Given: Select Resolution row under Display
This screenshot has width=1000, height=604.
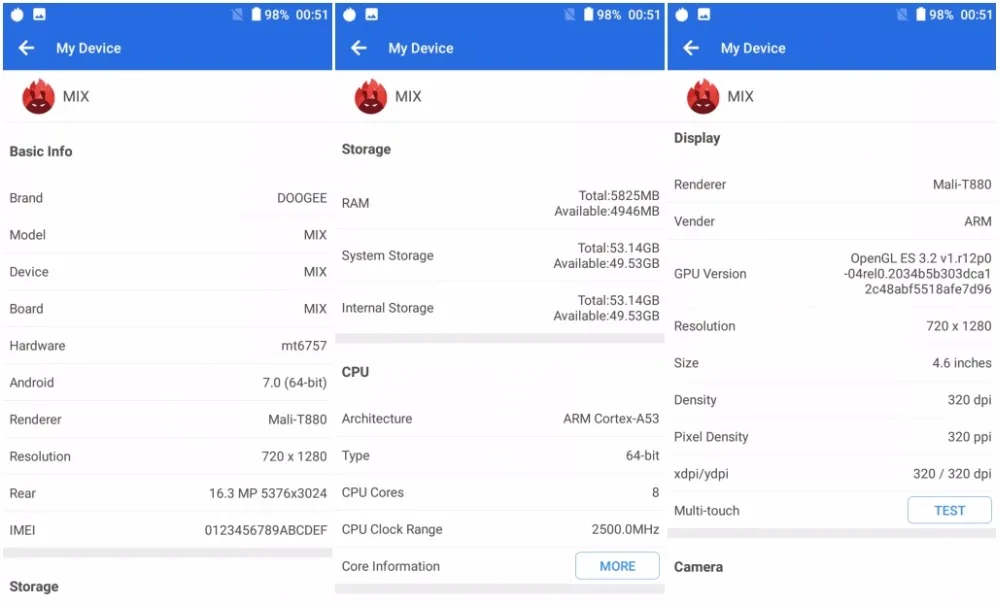Looking at the screenshot, I should (832, 326).
